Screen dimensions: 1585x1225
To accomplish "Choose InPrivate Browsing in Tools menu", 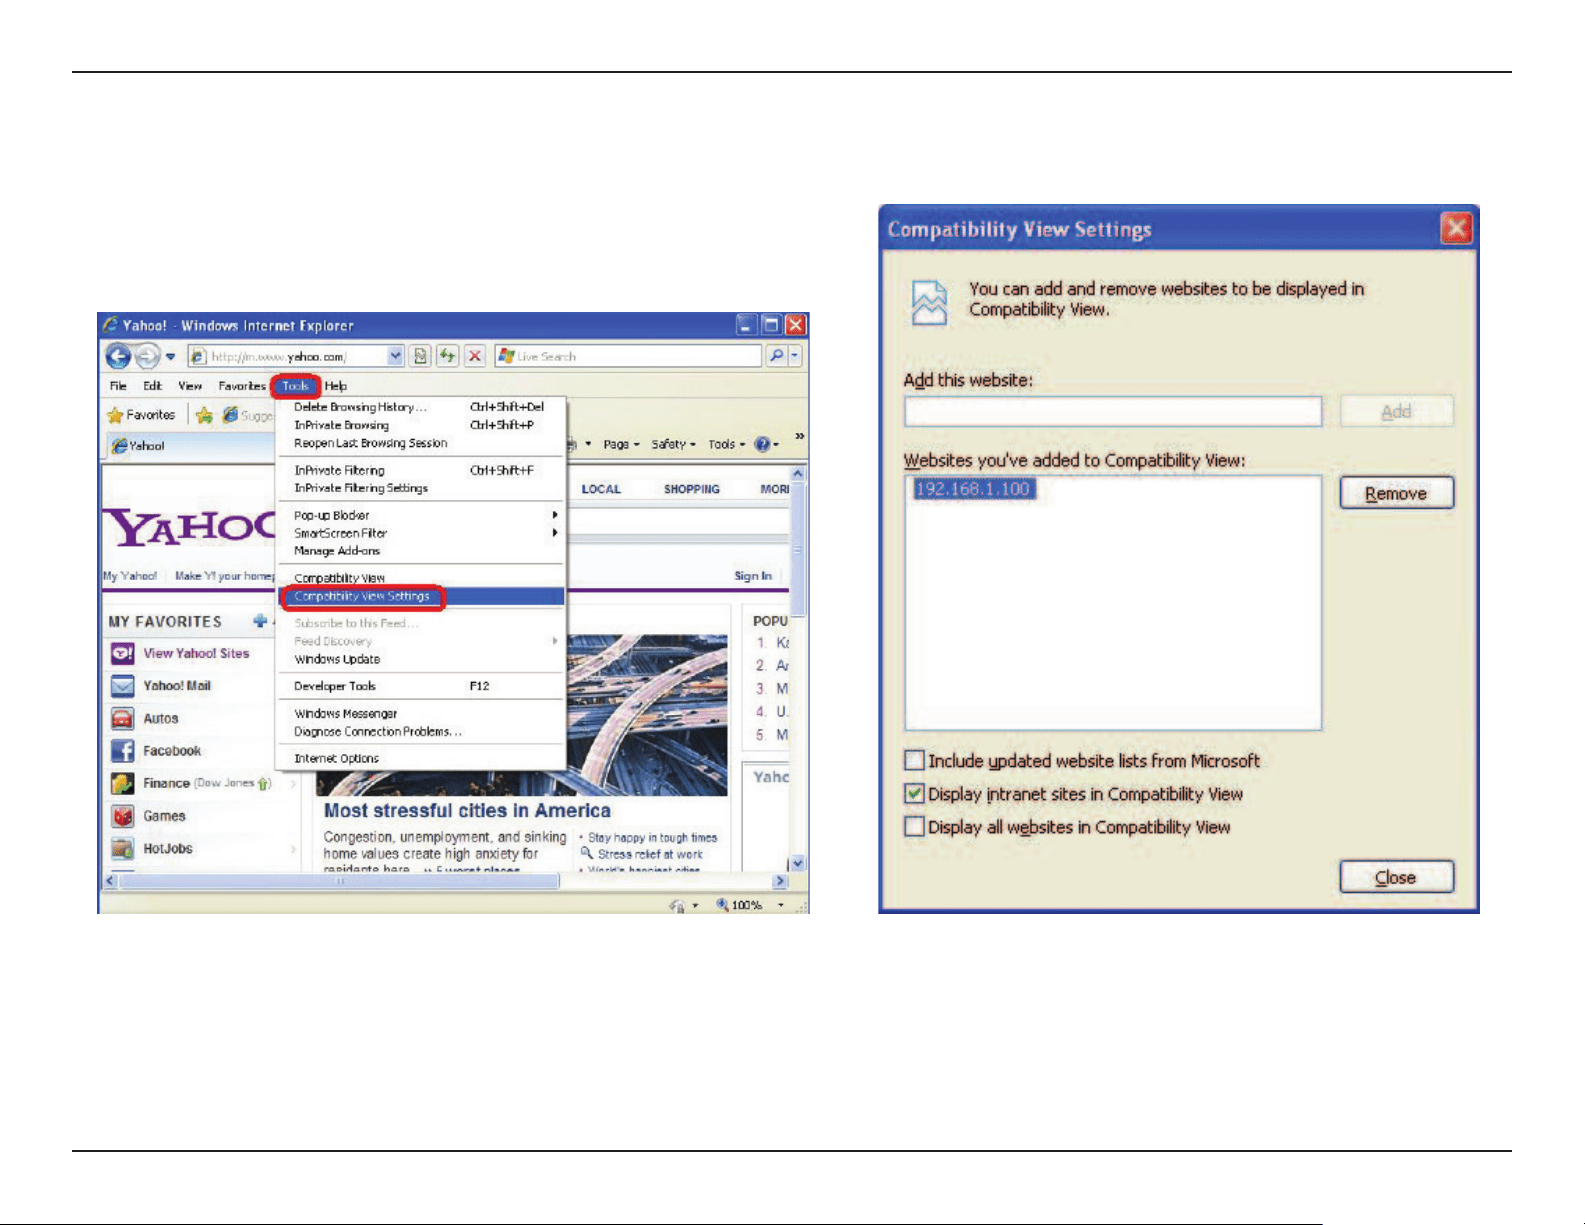I will pos(421,425).
